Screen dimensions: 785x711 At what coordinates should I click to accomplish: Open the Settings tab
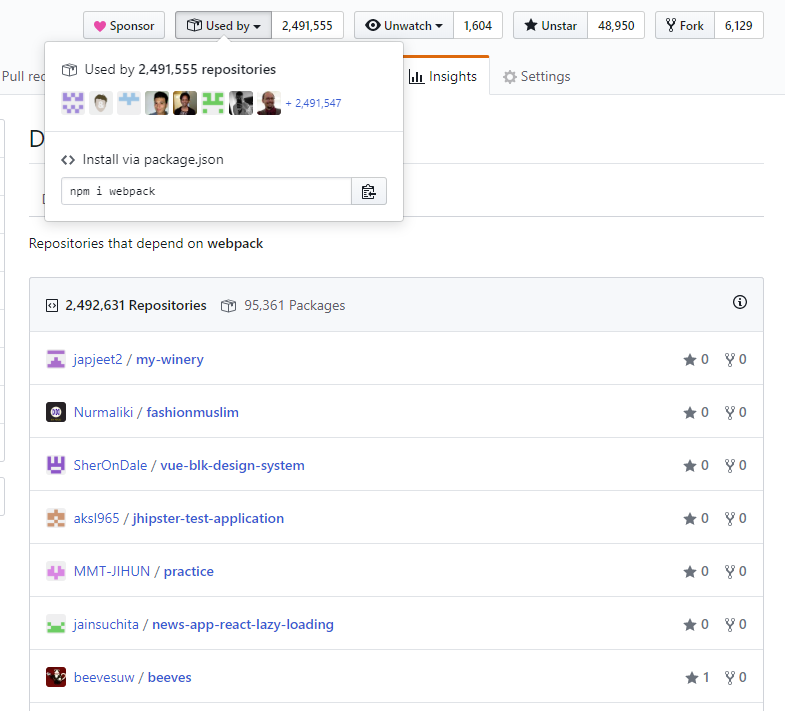537,77
